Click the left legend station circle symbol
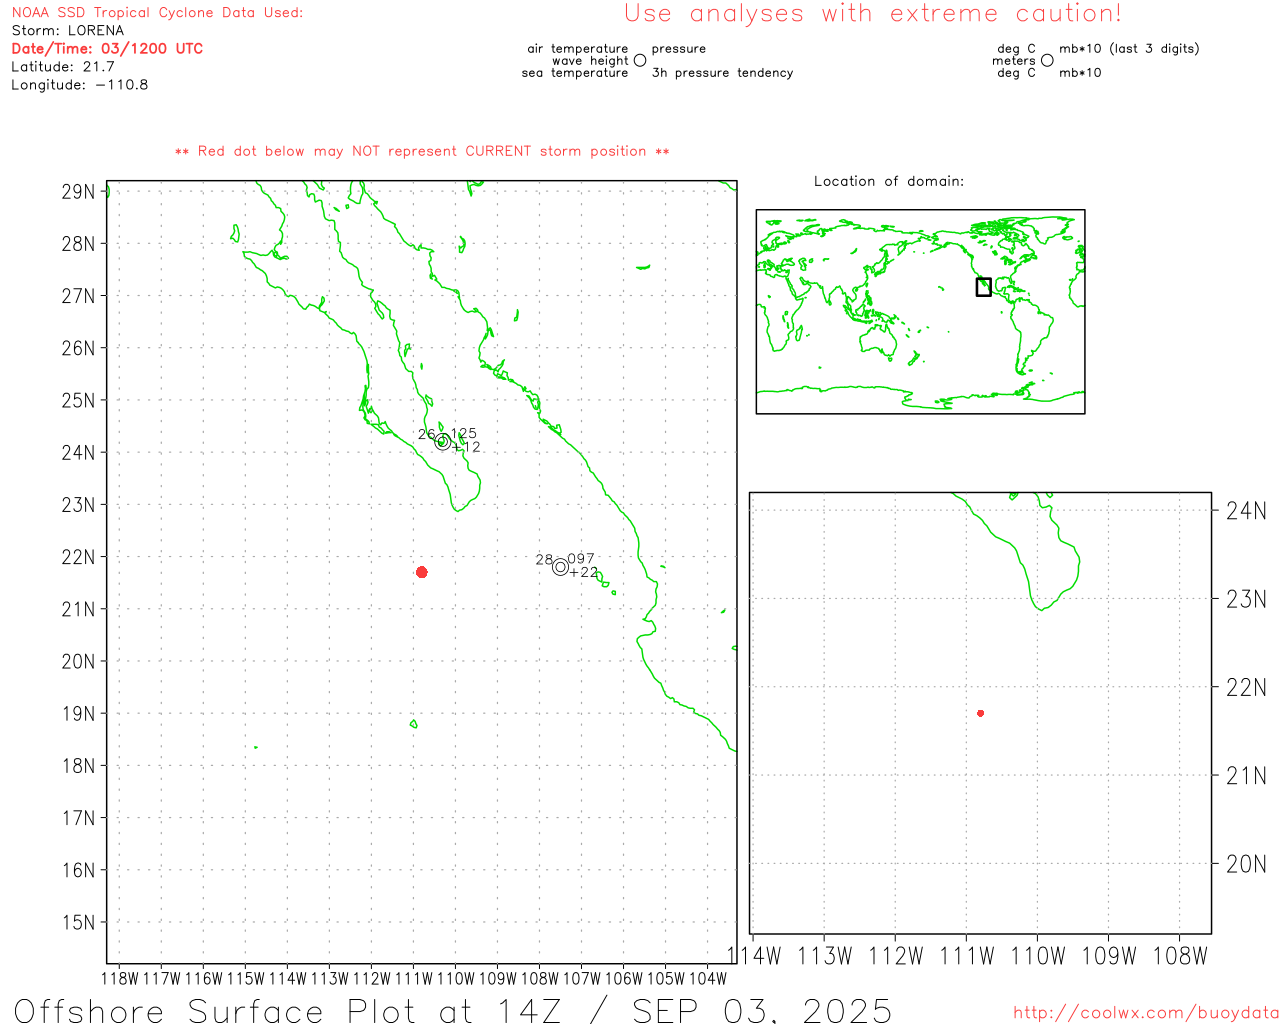 (x=640, y=60)
